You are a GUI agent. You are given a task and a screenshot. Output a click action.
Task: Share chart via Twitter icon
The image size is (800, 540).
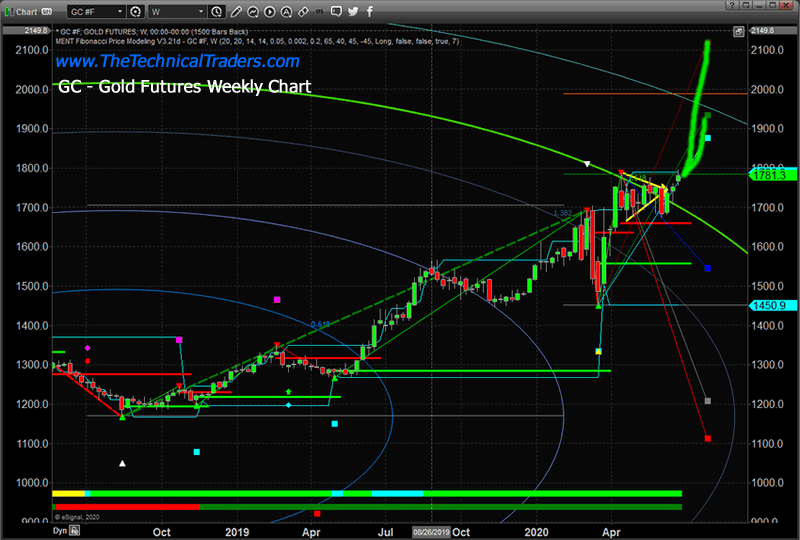point(353,11)
